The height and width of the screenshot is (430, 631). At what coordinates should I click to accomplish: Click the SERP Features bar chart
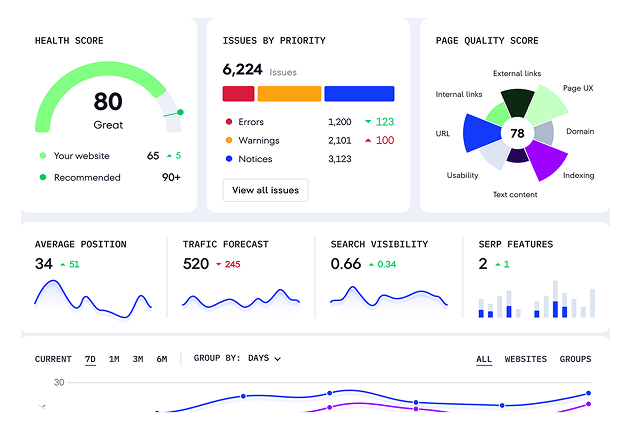pyautogui.click(x=535, y=301)
